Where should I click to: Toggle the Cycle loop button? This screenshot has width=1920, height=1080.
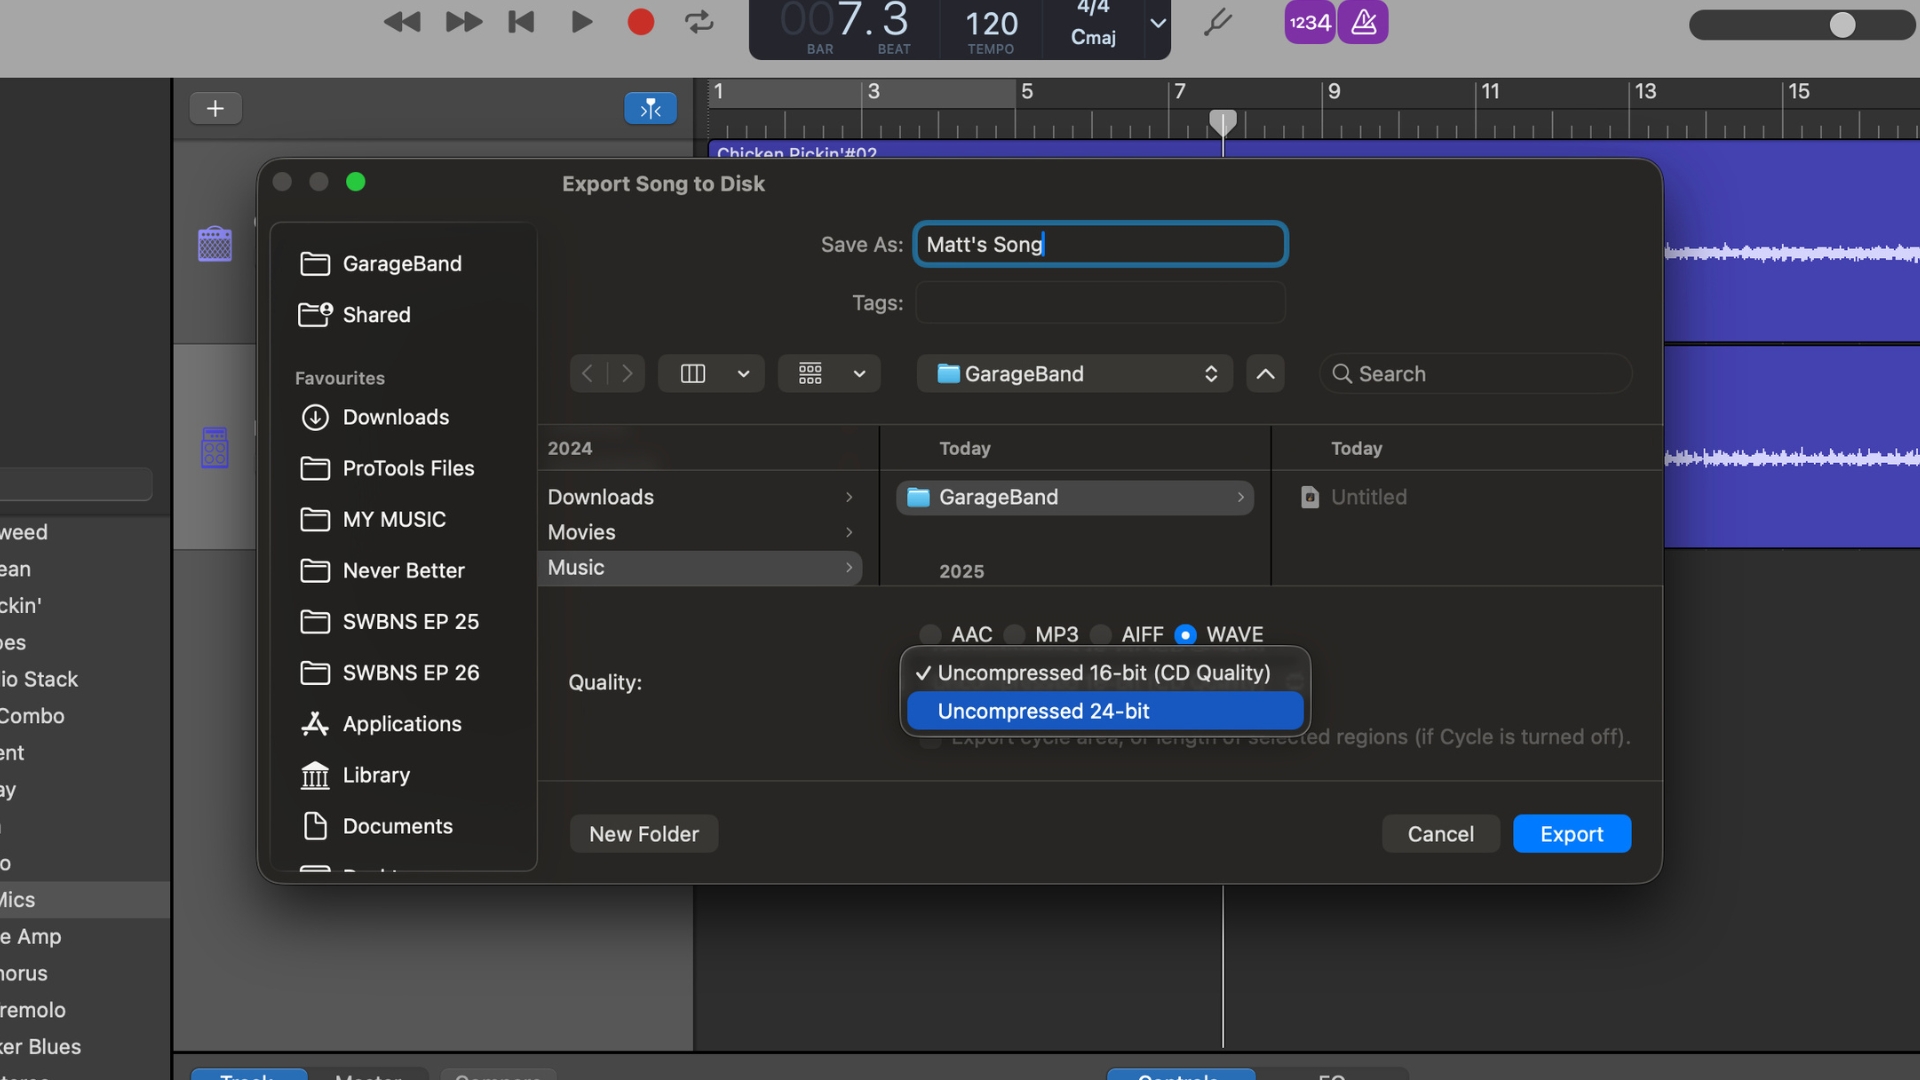click(x=699, y=22)
